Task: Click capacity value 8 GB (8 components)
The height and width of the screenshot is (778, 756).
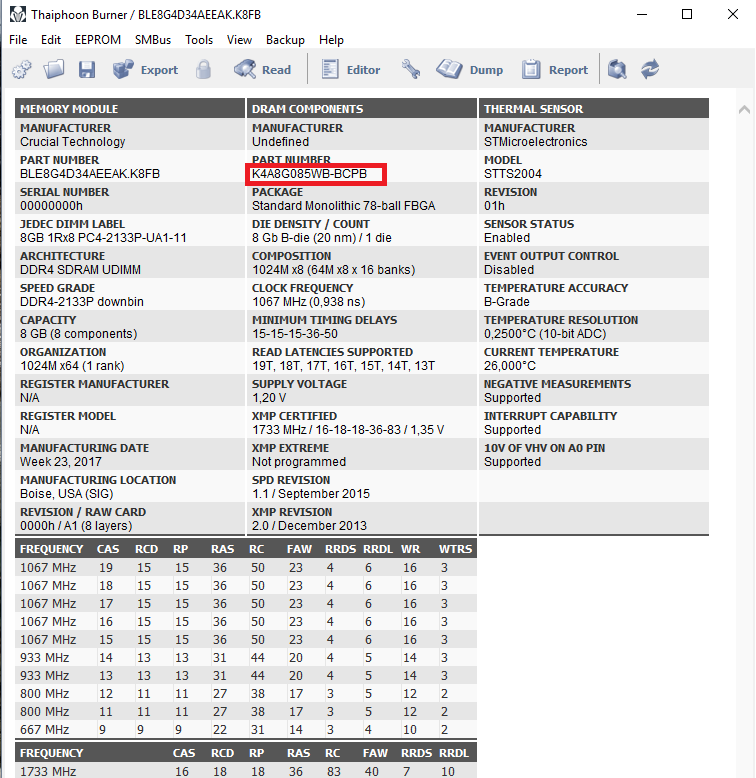Action: pyautogui.click(x=78, y=334)
